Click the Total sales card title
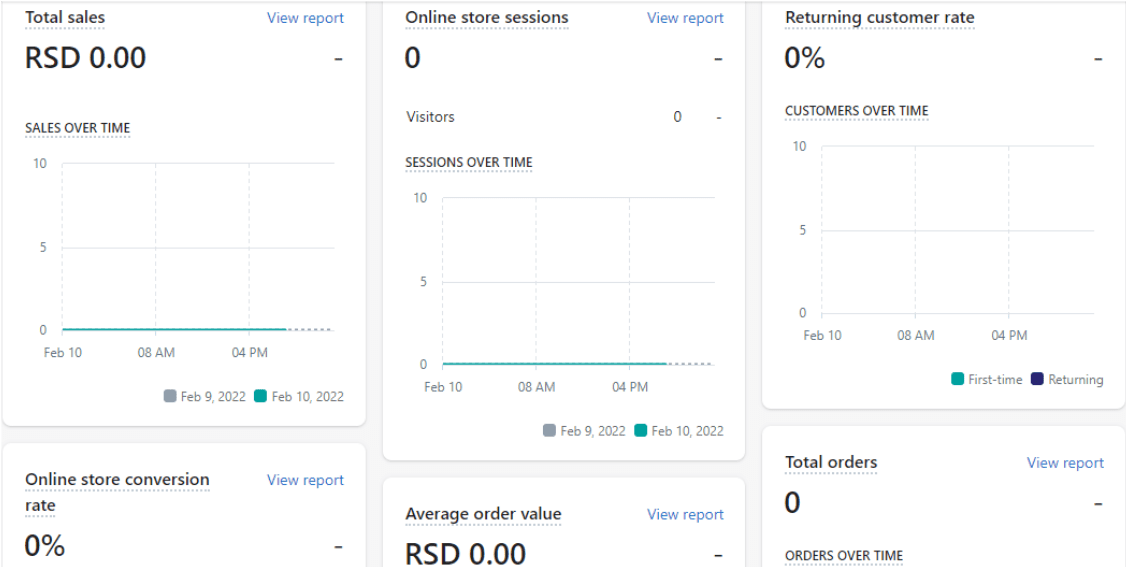This screenshot has height=567, width=1126. 65,18
